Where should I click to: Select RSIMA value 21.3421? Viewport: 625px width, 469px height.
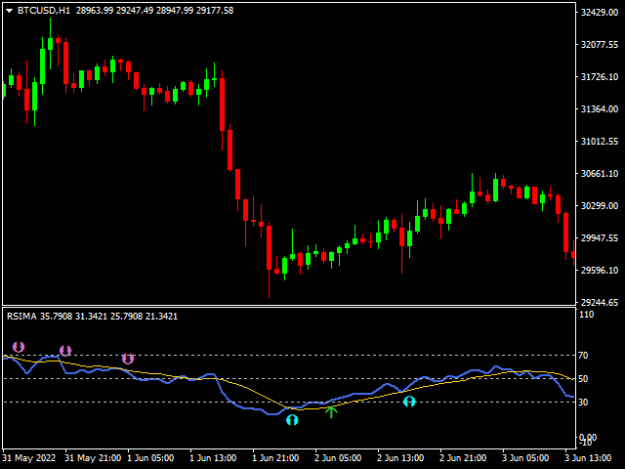coord(161,316)
